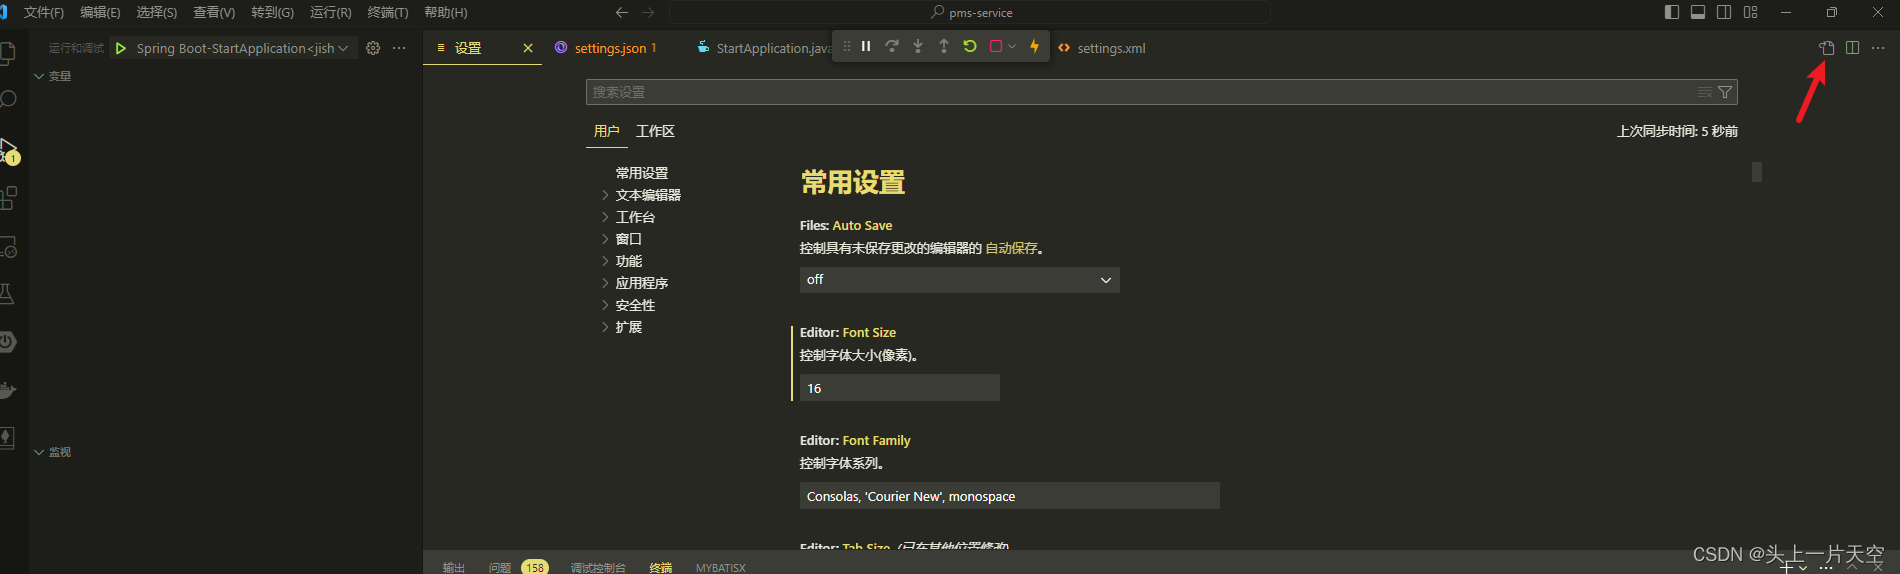Open settings JSON file icon at top right

click(1827, 48)
